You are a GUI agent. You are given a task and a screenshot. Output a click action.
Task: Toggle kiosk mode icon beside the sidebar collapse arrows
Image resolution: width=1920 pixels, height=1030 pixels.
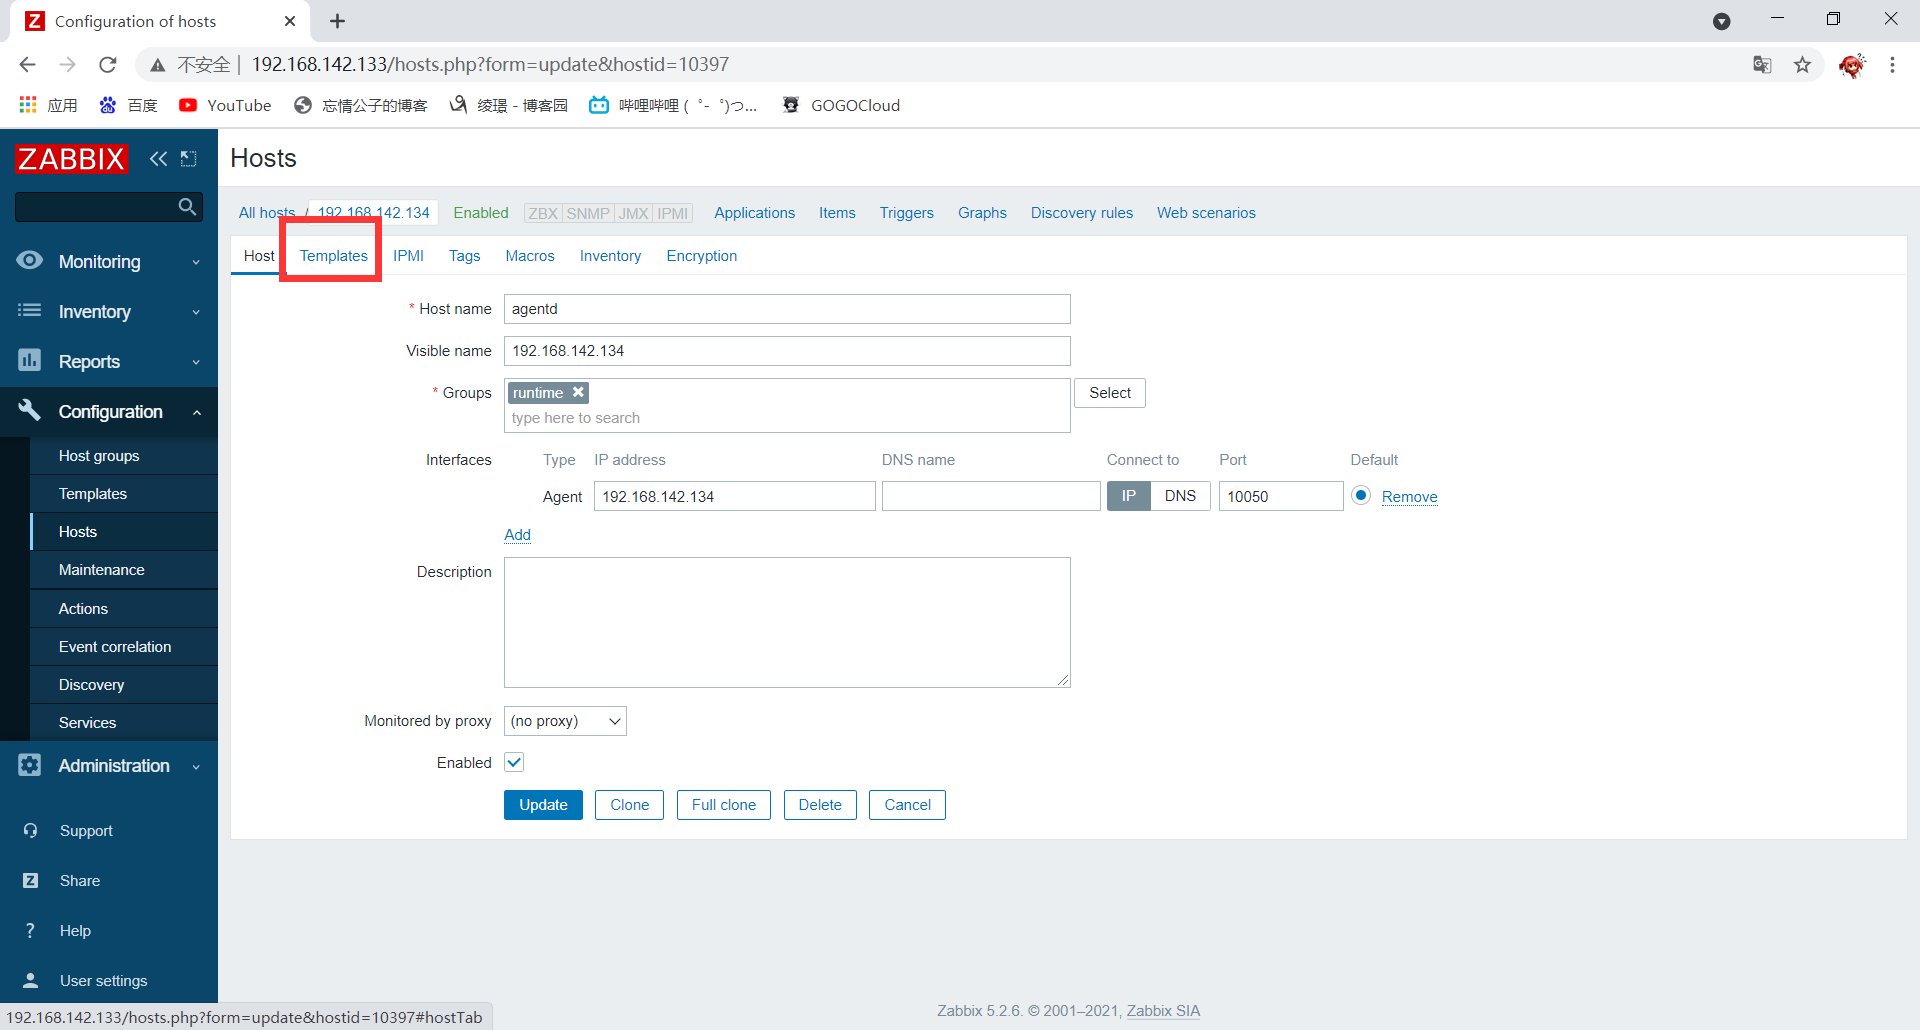coord(188,158)
